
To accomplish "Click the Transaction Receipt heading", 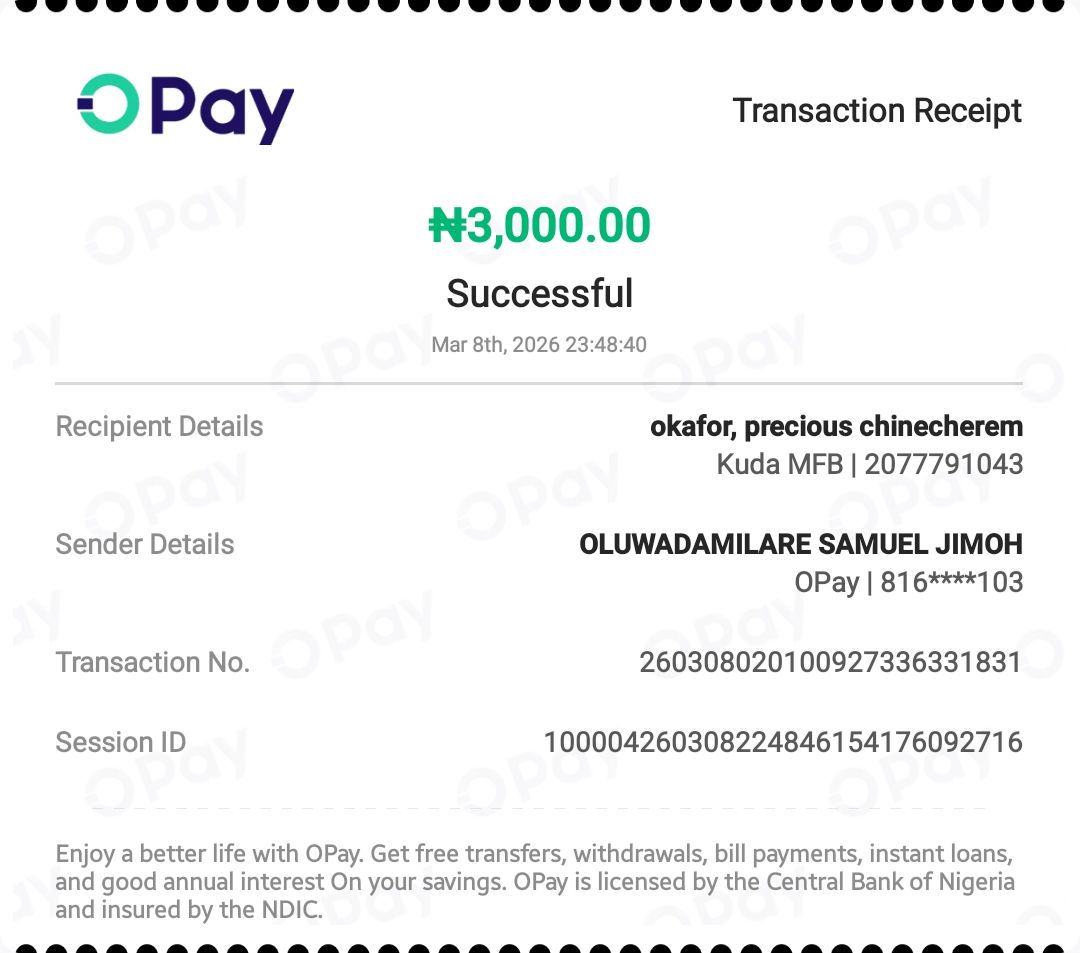I will [x=877, y=111].
